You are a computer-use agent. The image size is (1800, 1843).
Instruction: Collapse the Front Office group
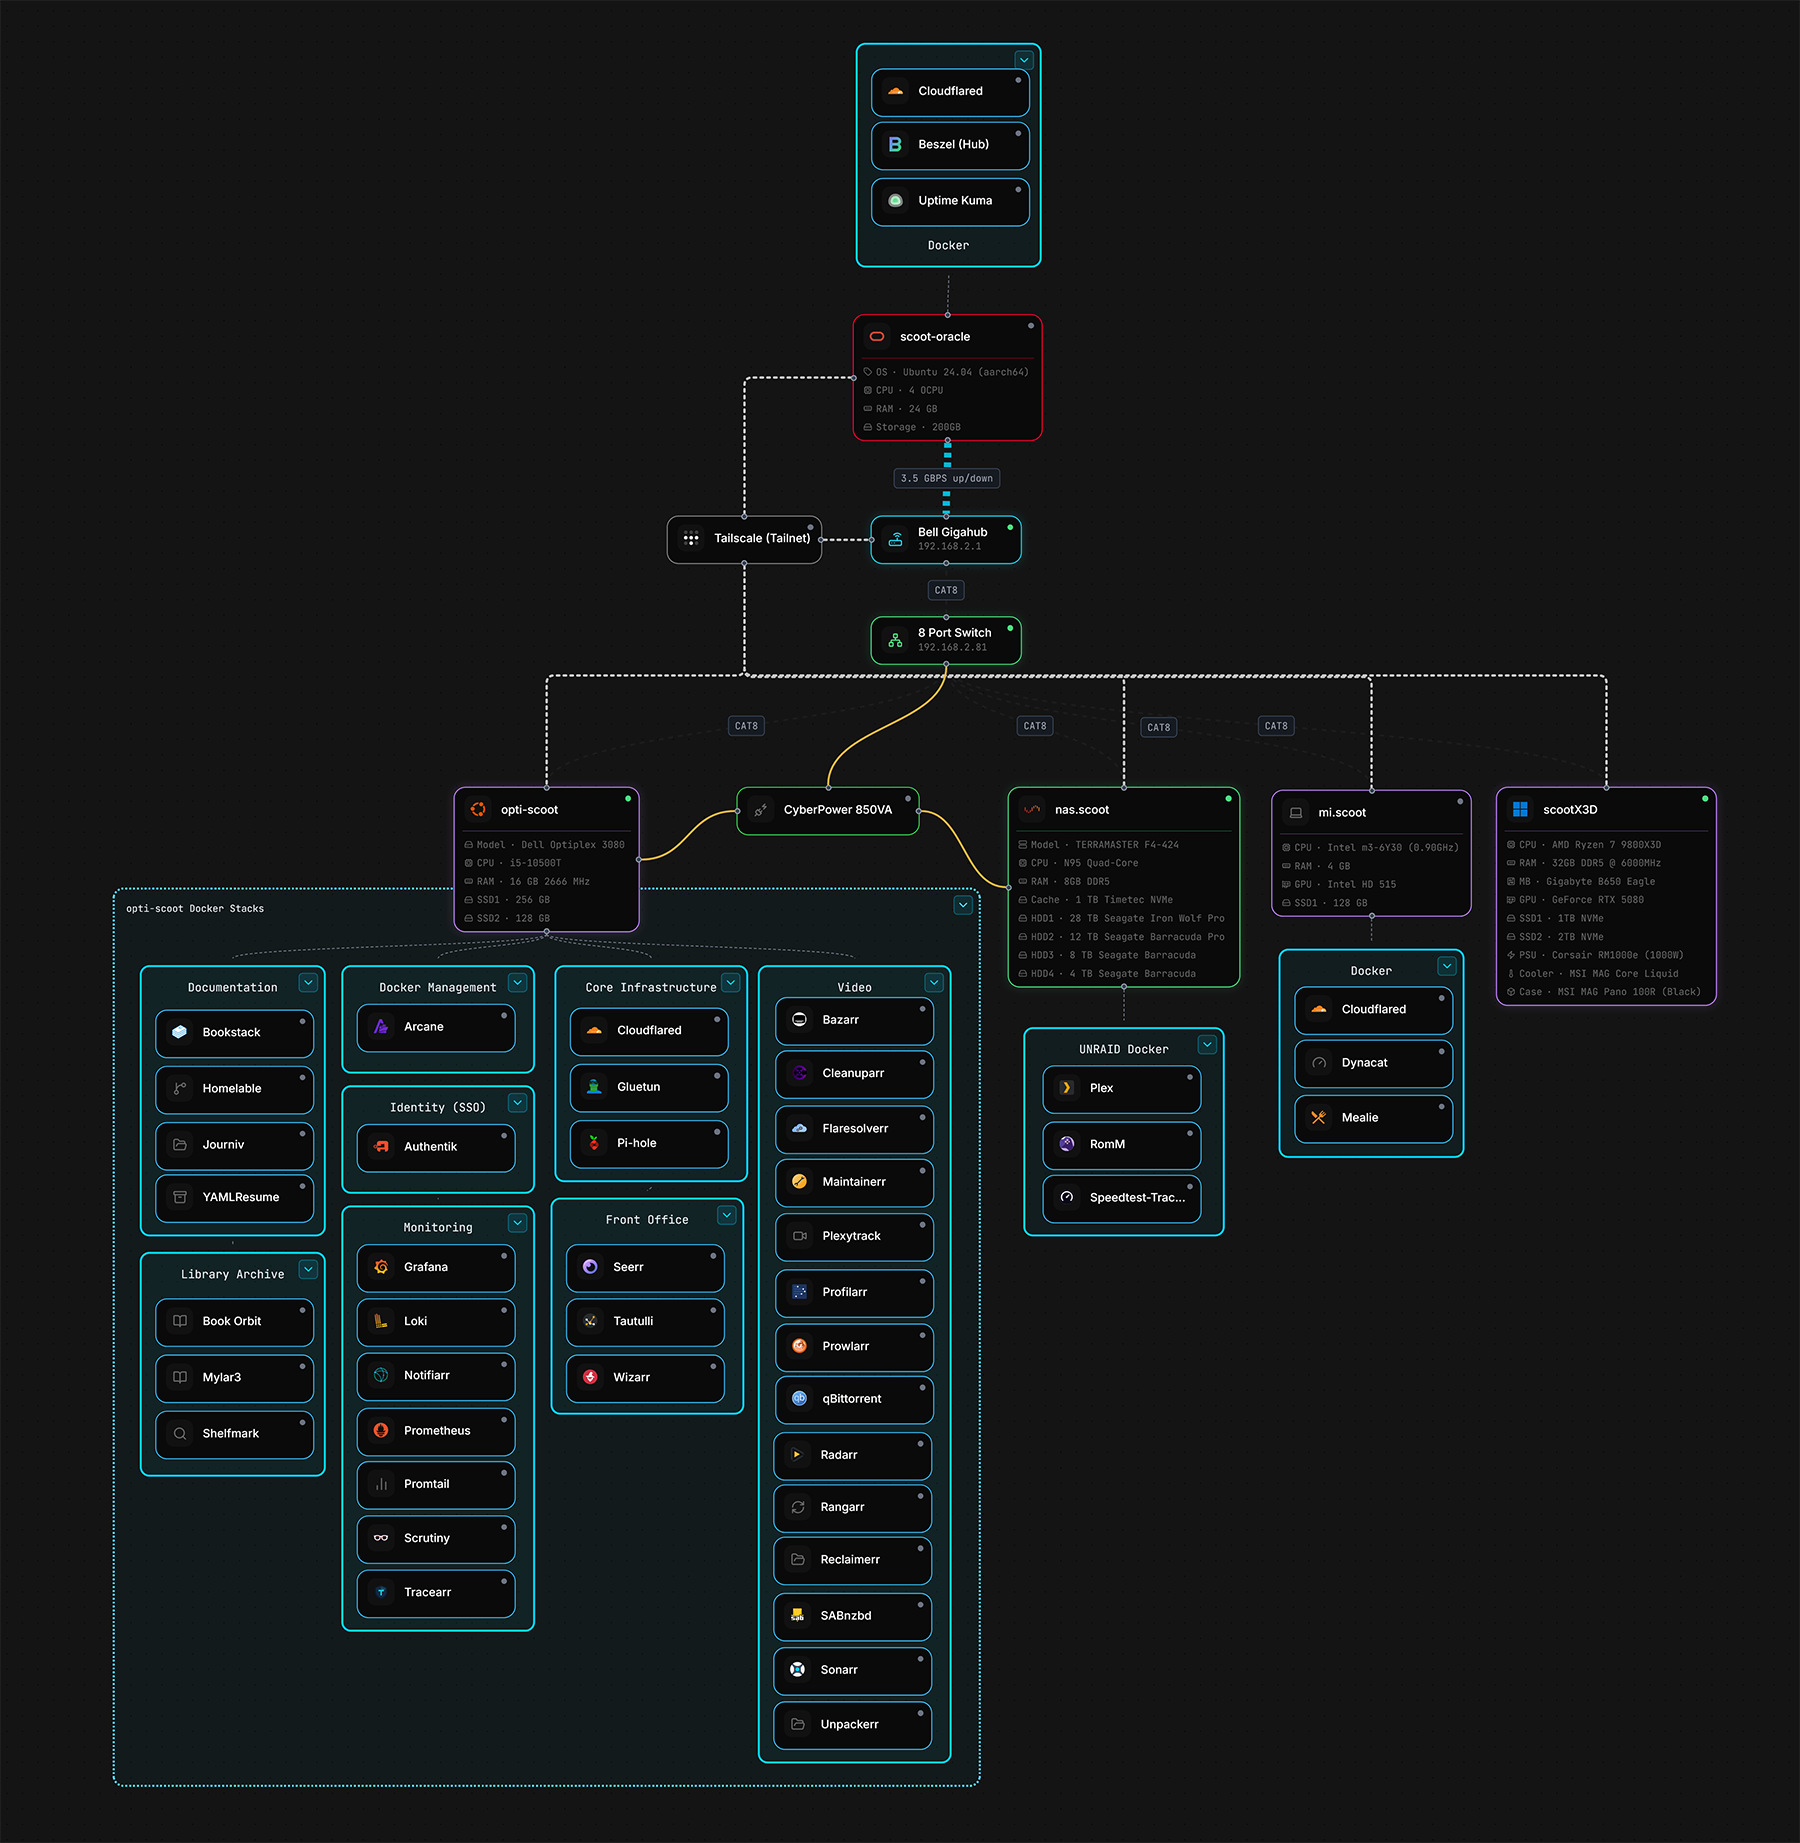(727, 1215)
